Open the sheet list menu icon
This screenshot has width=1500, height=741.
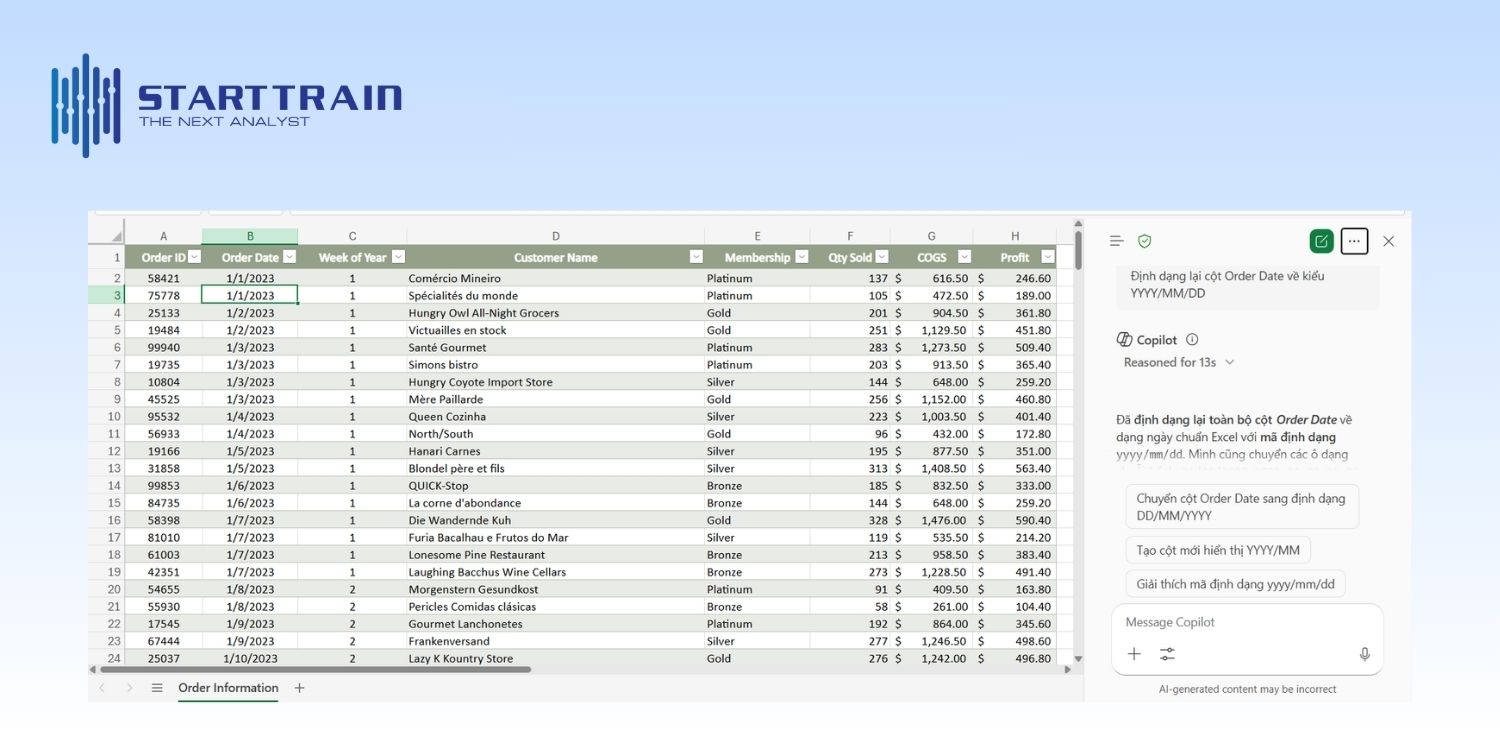click(x=156, y=688)
